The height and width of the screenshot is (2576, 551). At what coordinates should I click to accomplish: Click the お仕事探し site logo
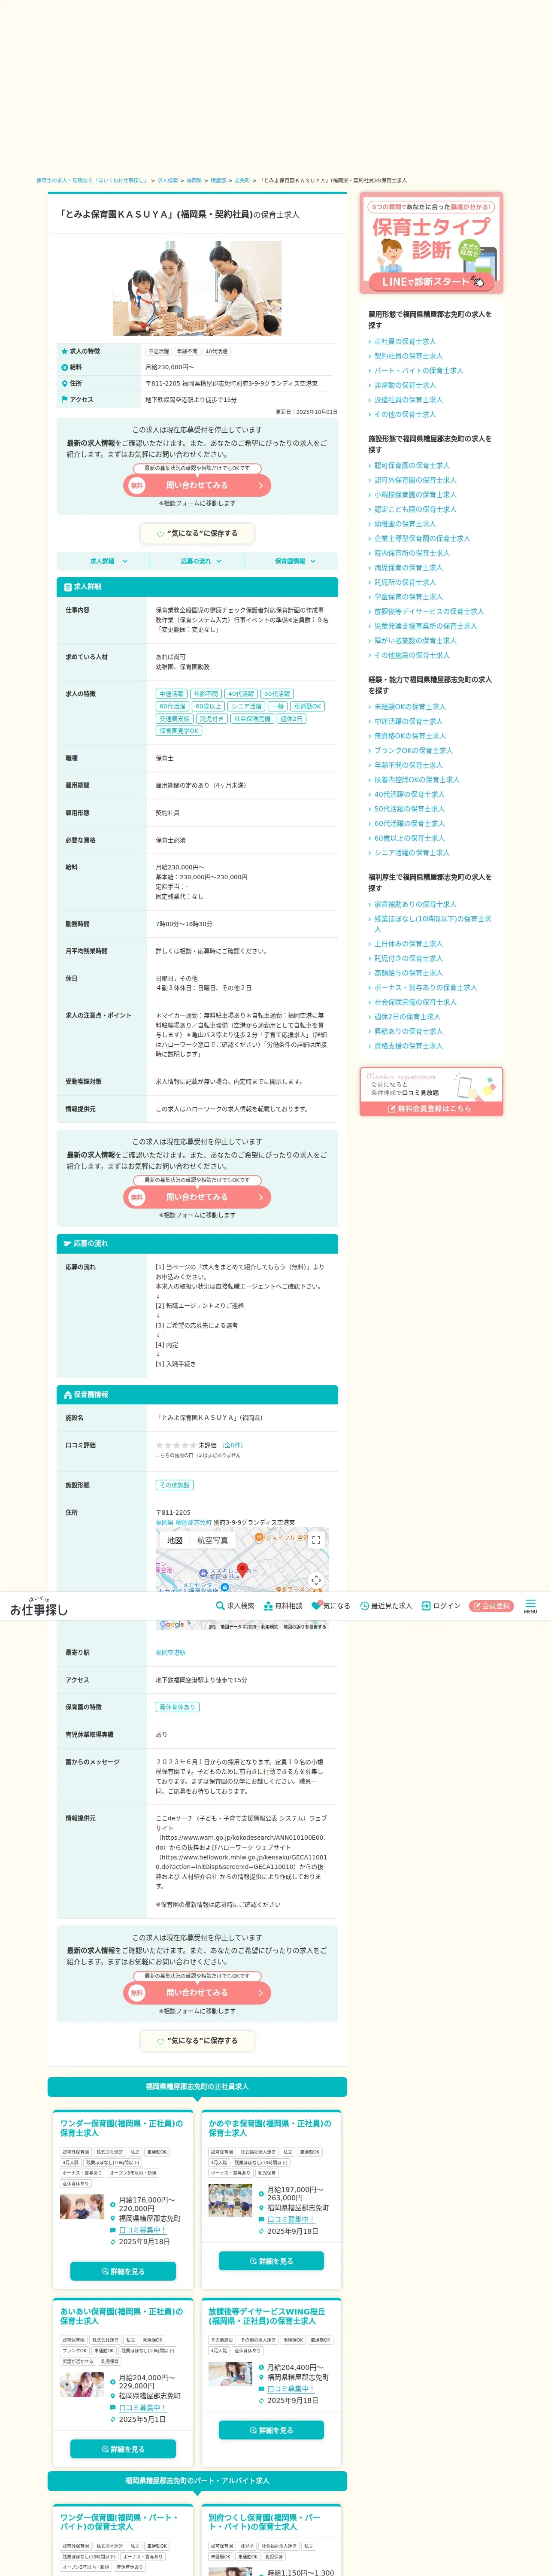[39, 1607]
